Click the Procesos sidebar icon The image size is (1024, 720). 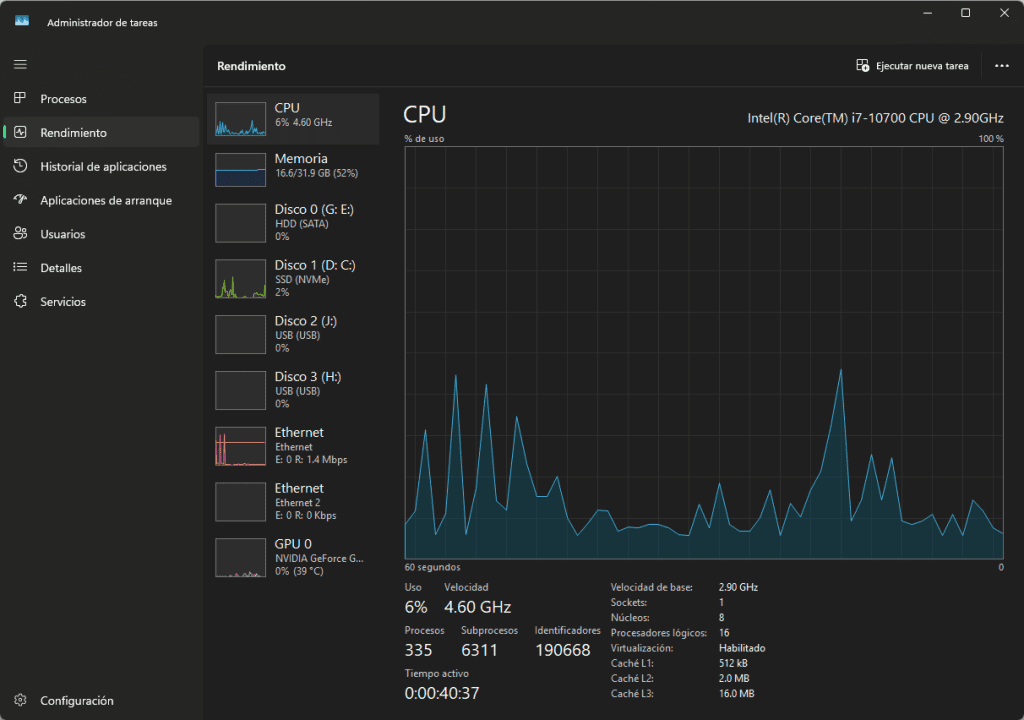[x=20, y=99]
